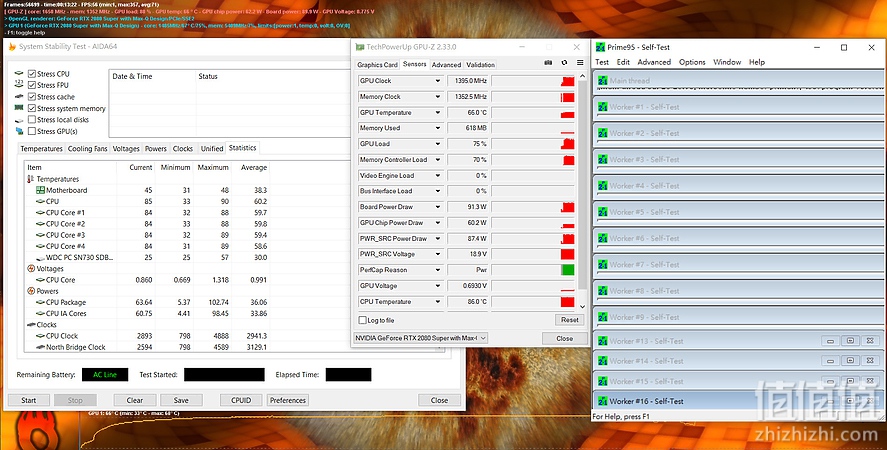
Task: Toggle the Stress cache checkbox
Action: pyautogui.click(x=32, y=97)
